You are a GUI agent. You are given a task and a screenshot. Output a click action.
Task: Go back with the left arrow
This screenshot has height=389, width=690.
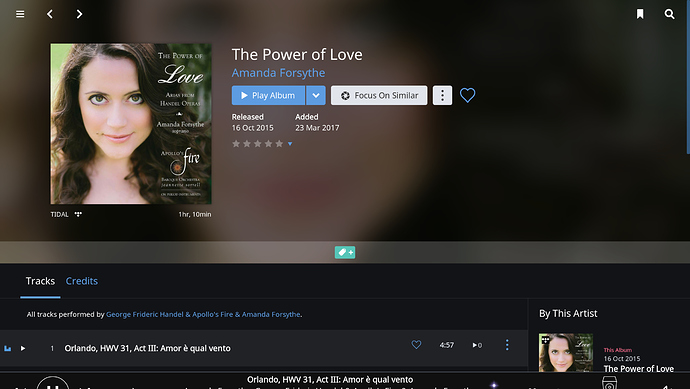pyautogui.click(x=50, y=14)
